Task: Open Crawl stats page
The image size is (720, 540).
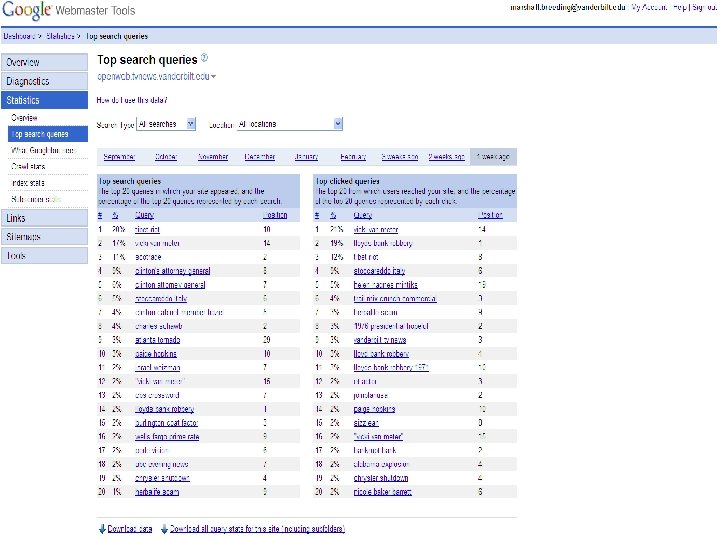Action: [28, 166]
